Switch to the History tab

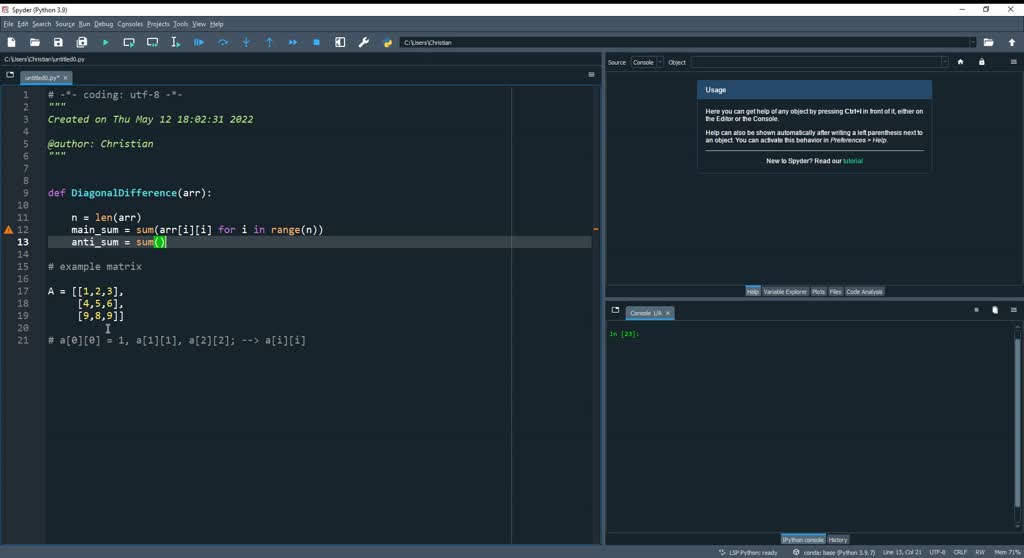click(838, 540)
